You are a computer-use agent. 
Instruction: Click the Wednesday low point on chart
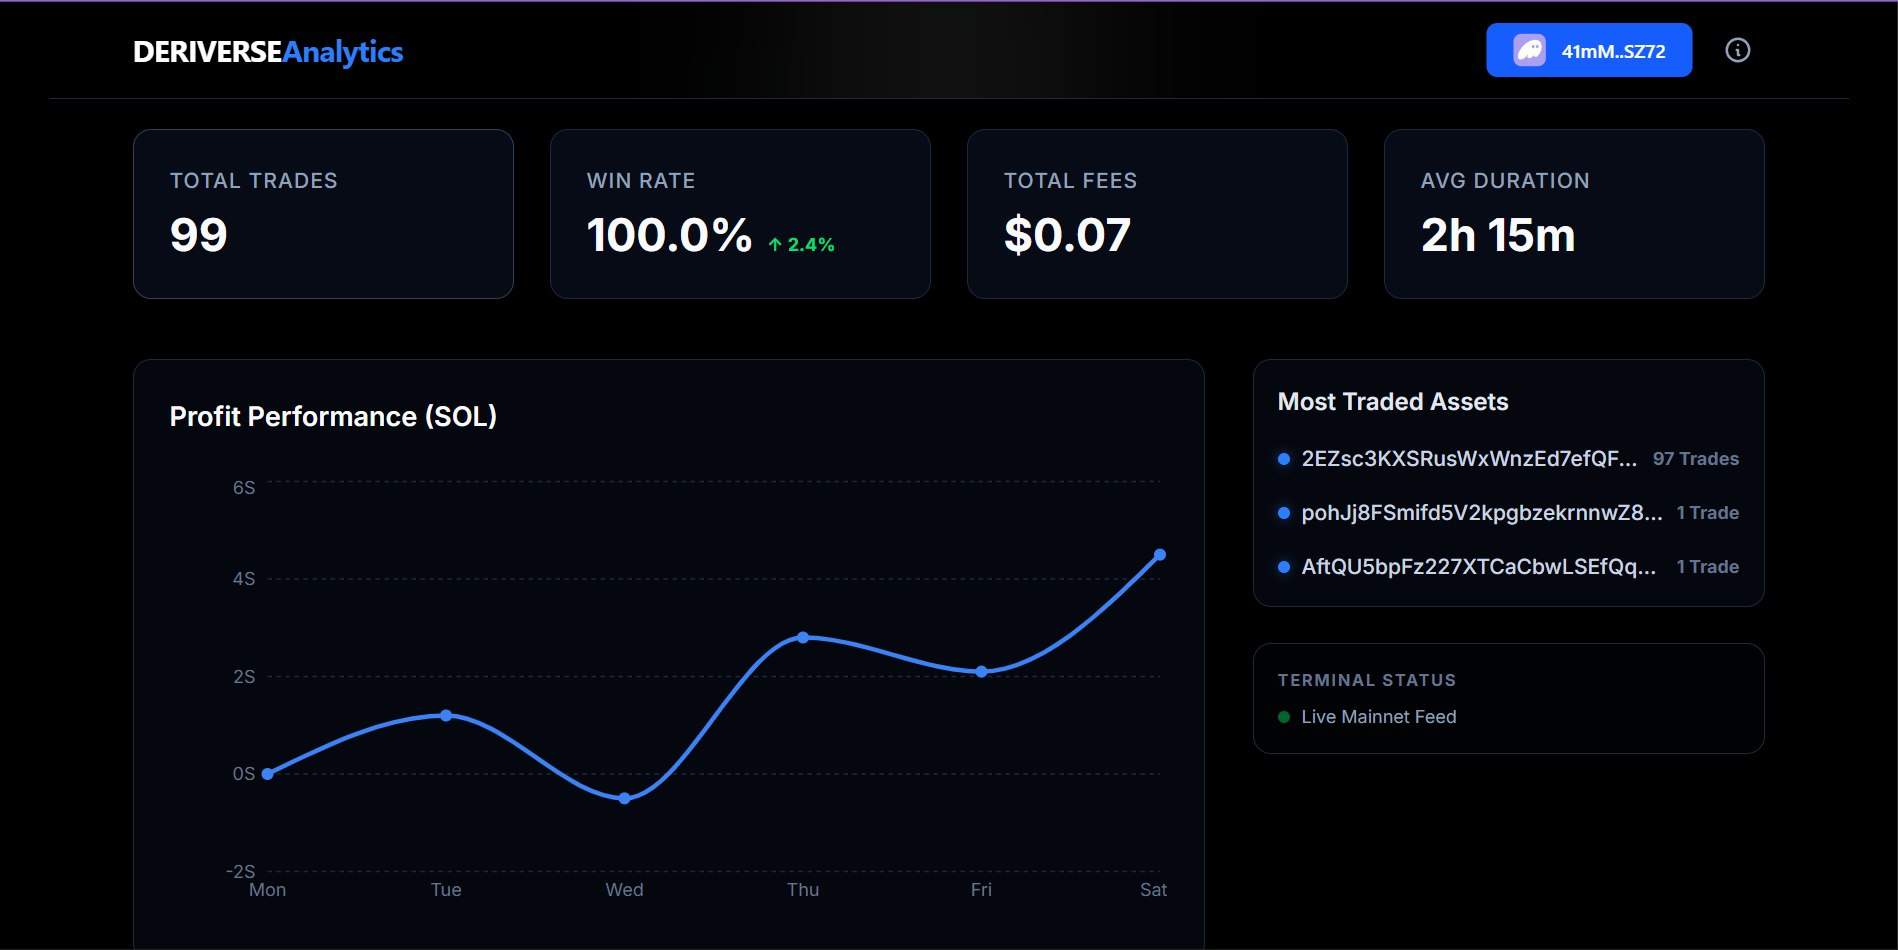(x=624, y=798)
